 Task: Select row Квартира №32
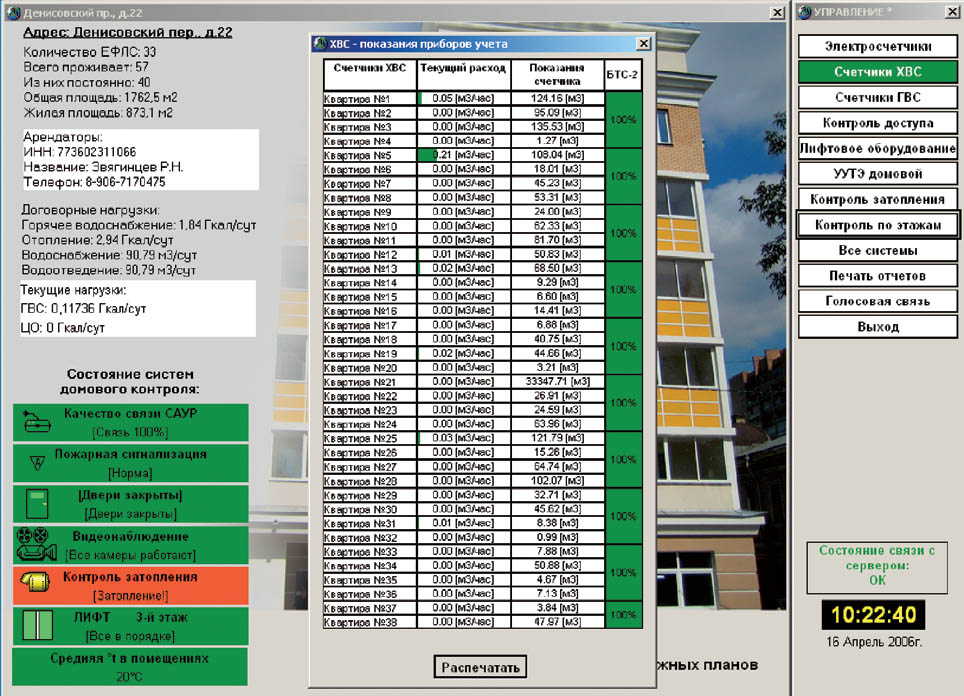(x=464, y=537)
